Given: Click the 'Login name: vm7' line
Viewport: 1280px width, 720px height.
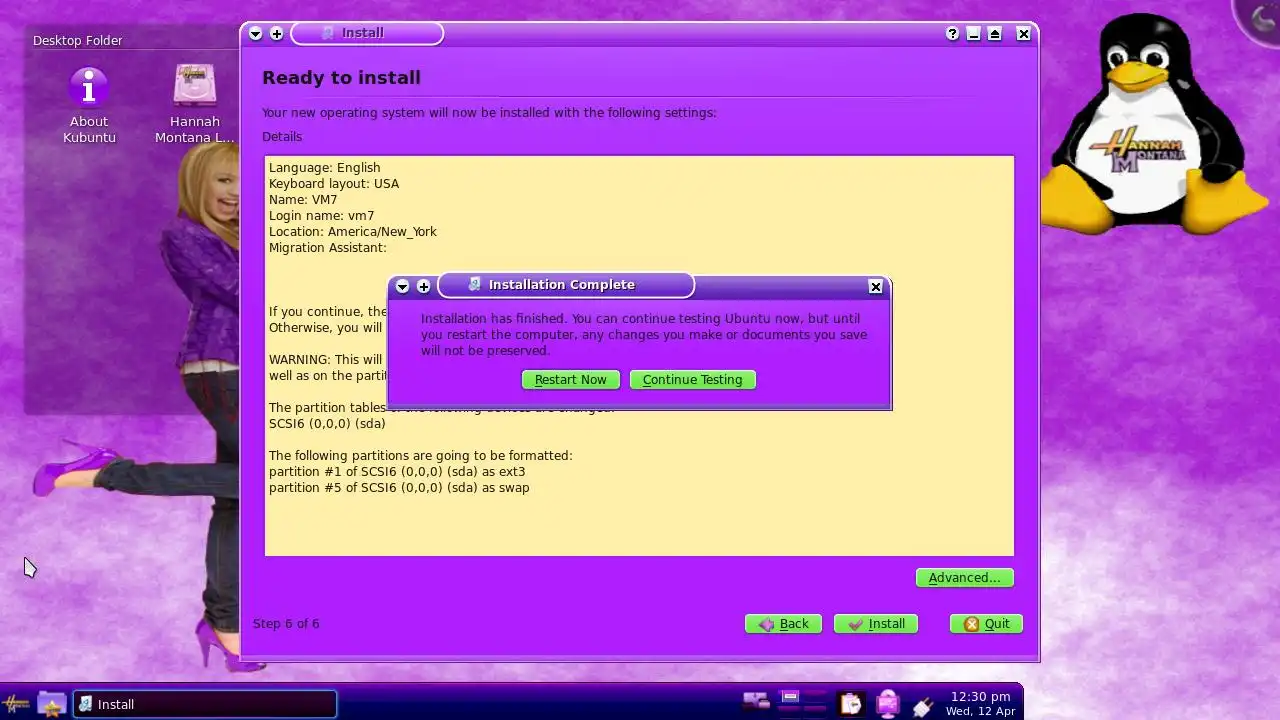Looking at the screenshot, I should pos(321,216).
